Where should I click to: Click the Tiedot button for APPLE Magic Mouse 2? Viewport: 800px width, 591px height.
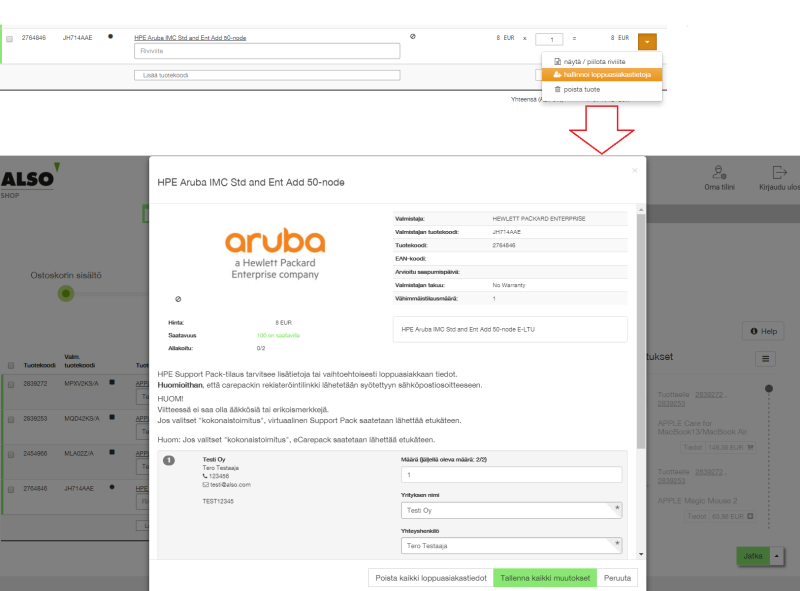[697, 516]
